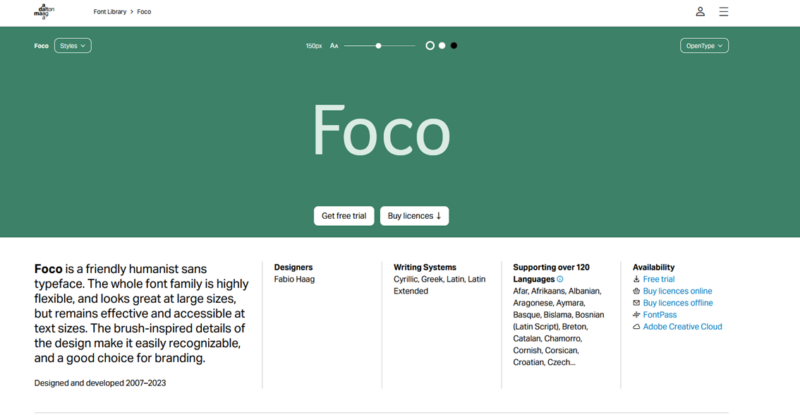800x415 pixels.
Task: Expand the Styles dropdown
Action: tap(73, 46)
